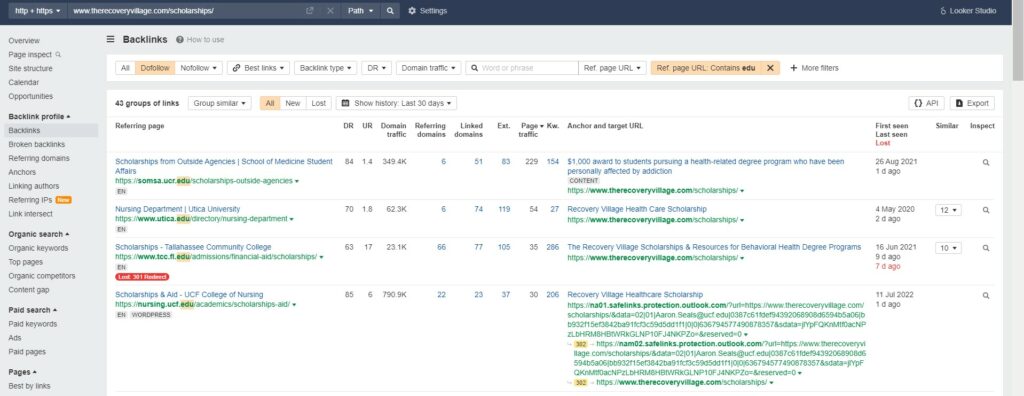The height and width of the screenshot is (396, 1024).
Task: Open the external link icon in URL bar
Action: click(x=310, y=11)
